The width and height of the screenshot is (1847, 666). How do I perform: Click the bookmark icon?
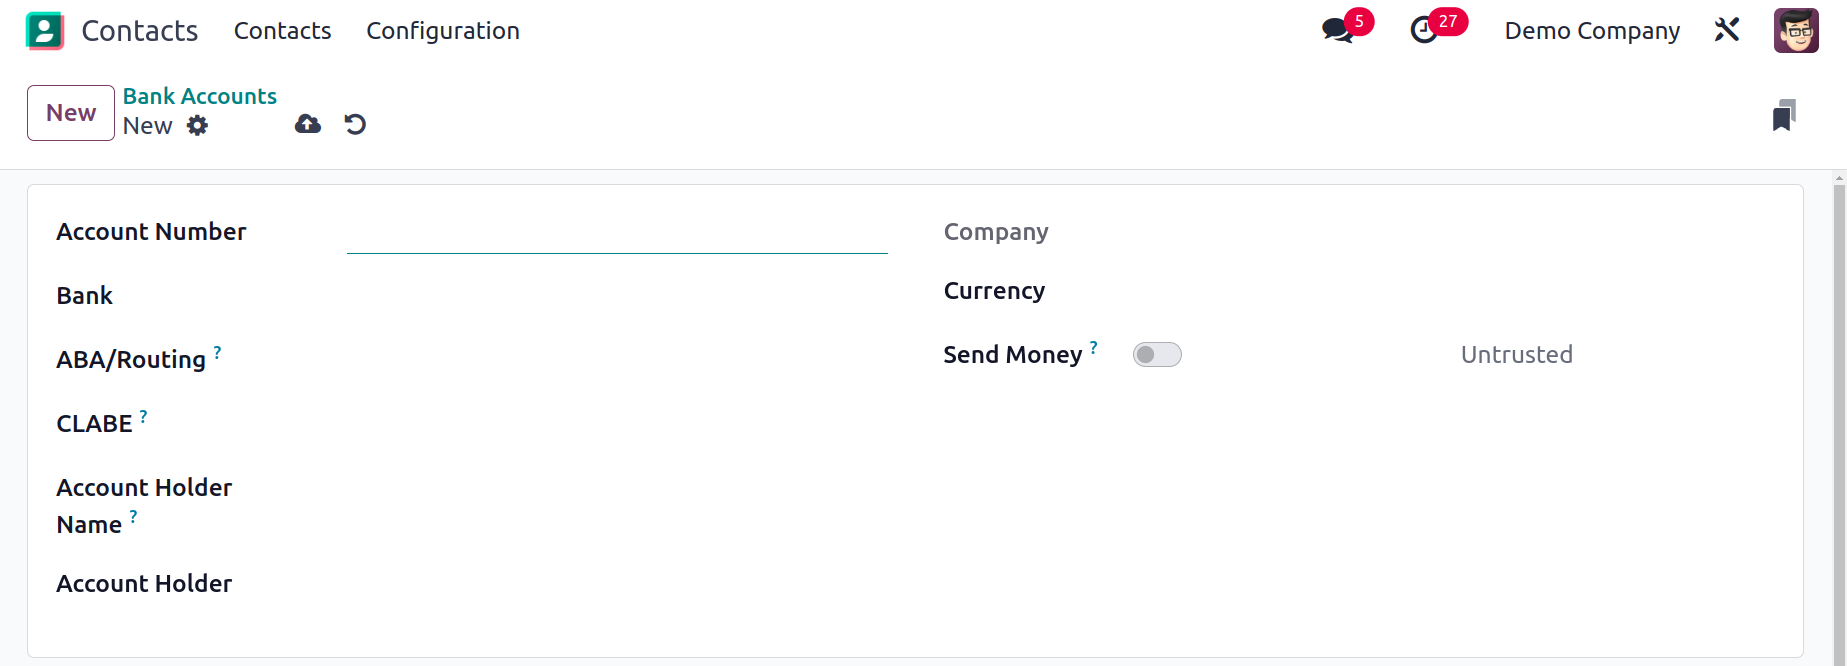(x=1784, y=115)
